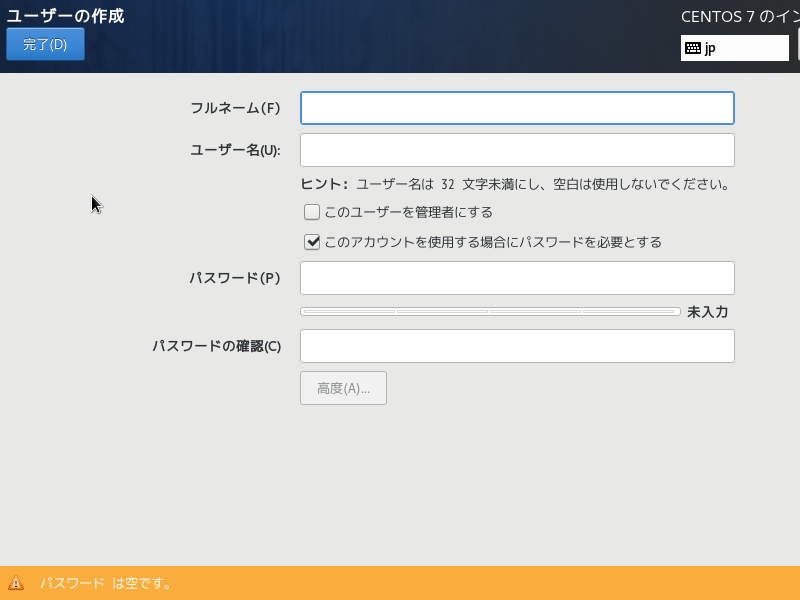800x600 pixels.
Task: Enable このユーザーを管理者にする checkbox
Action: (312, 212)
